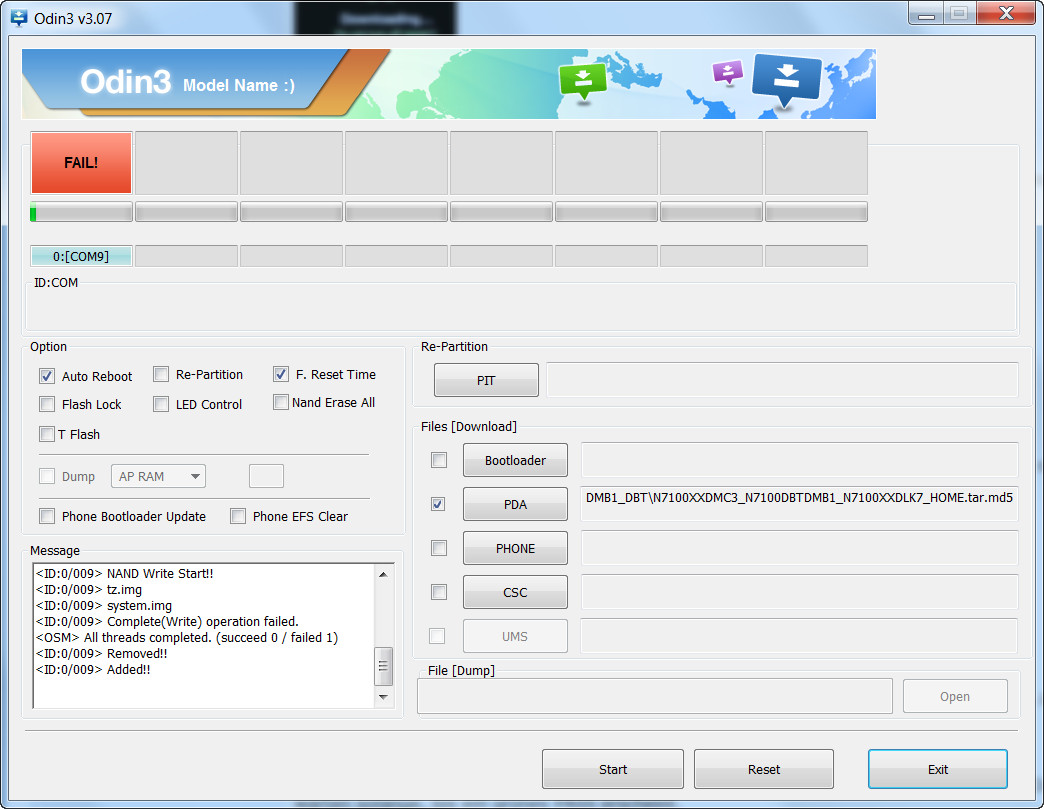Click the 'Added!!' log line

pos(93,669)
